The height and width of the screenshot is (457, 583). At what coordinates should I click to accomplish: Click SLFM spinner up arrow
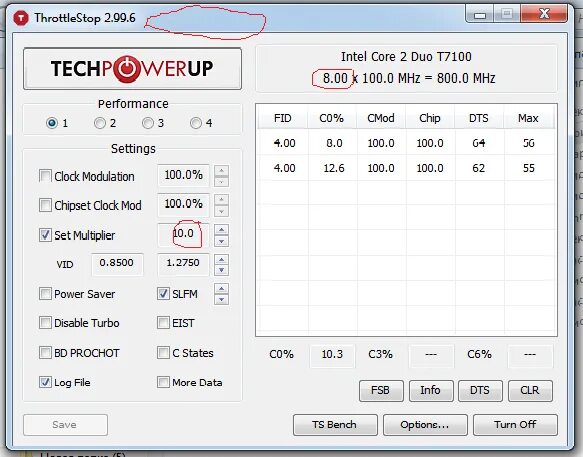point(222,289)
